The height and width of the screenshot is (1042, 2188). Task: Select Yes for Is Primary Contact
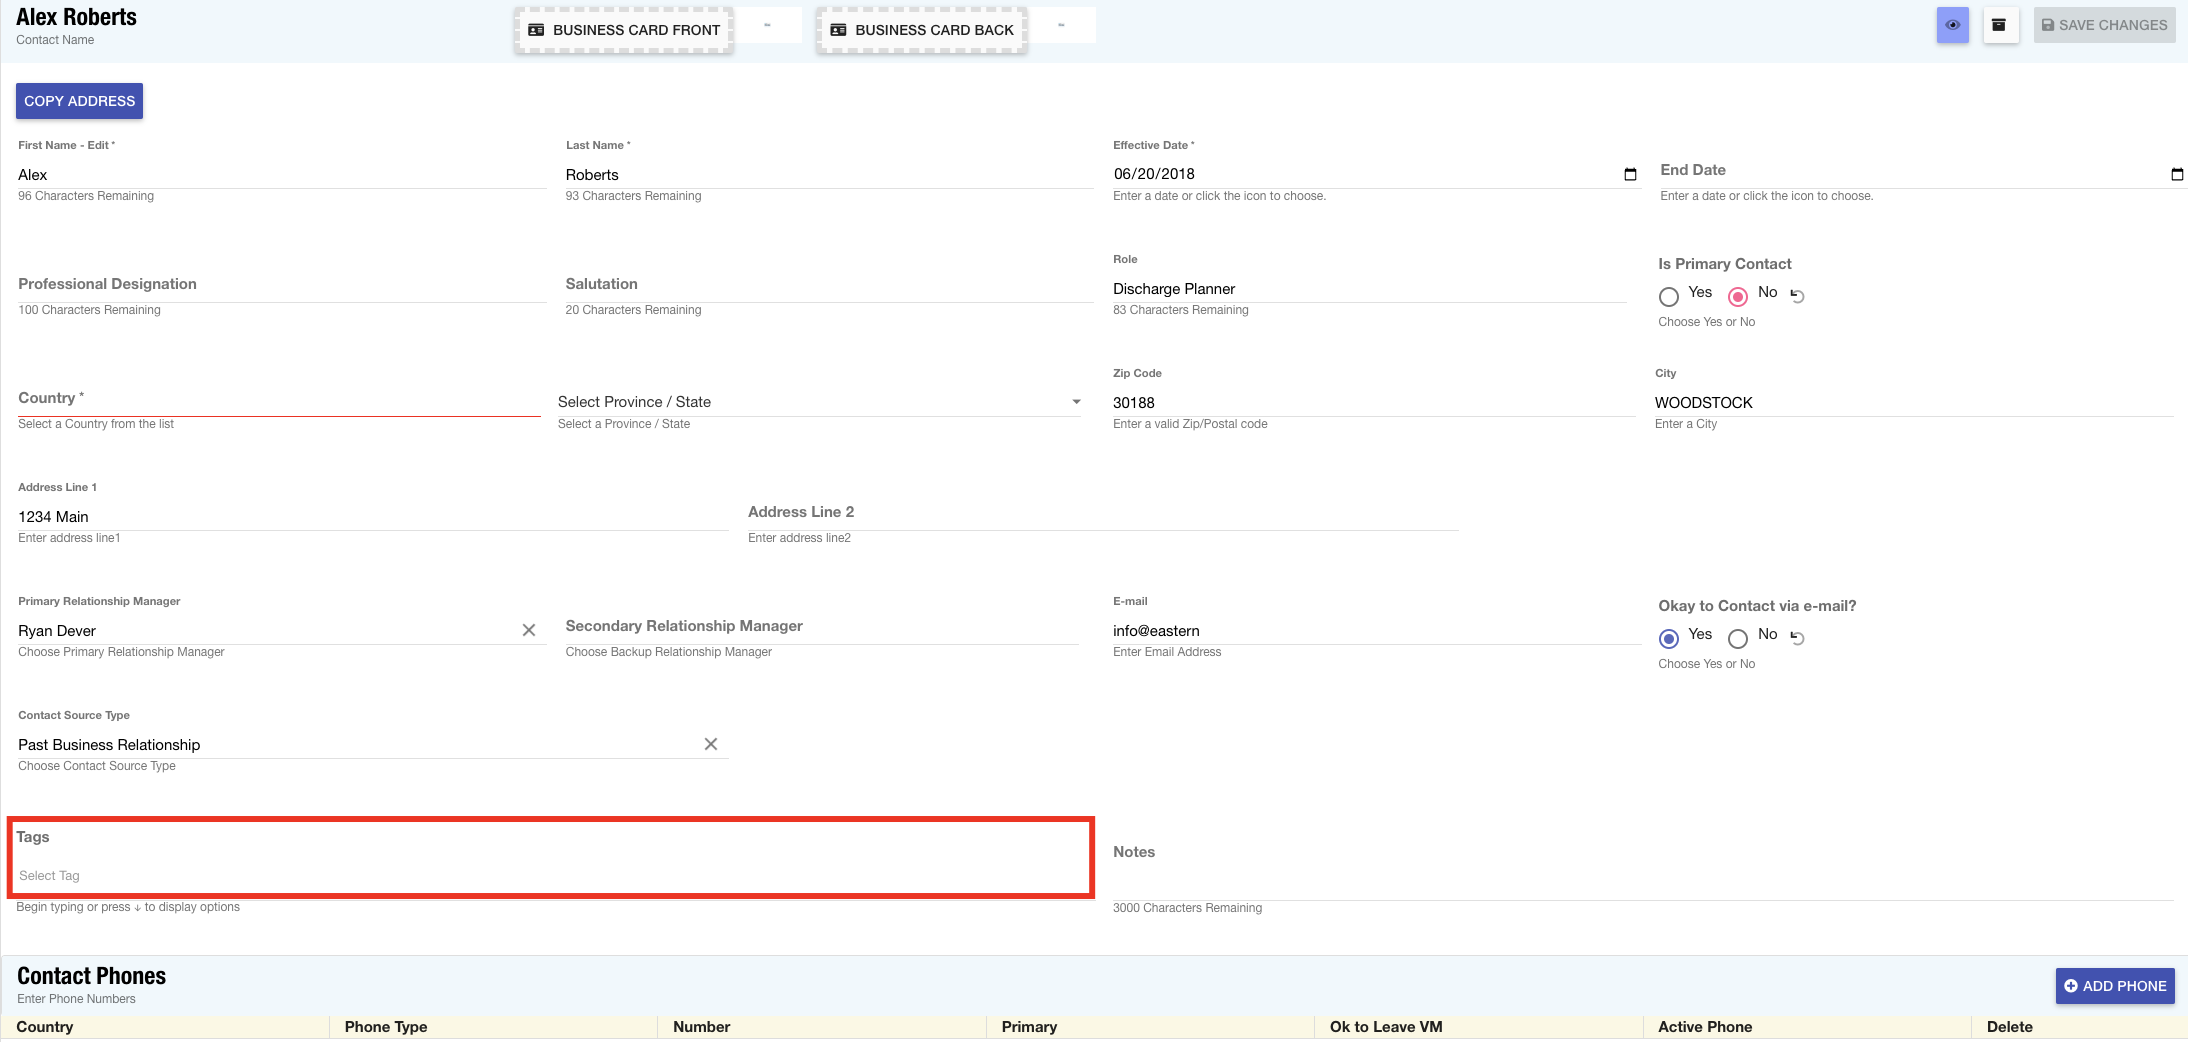click(1667, 296)
